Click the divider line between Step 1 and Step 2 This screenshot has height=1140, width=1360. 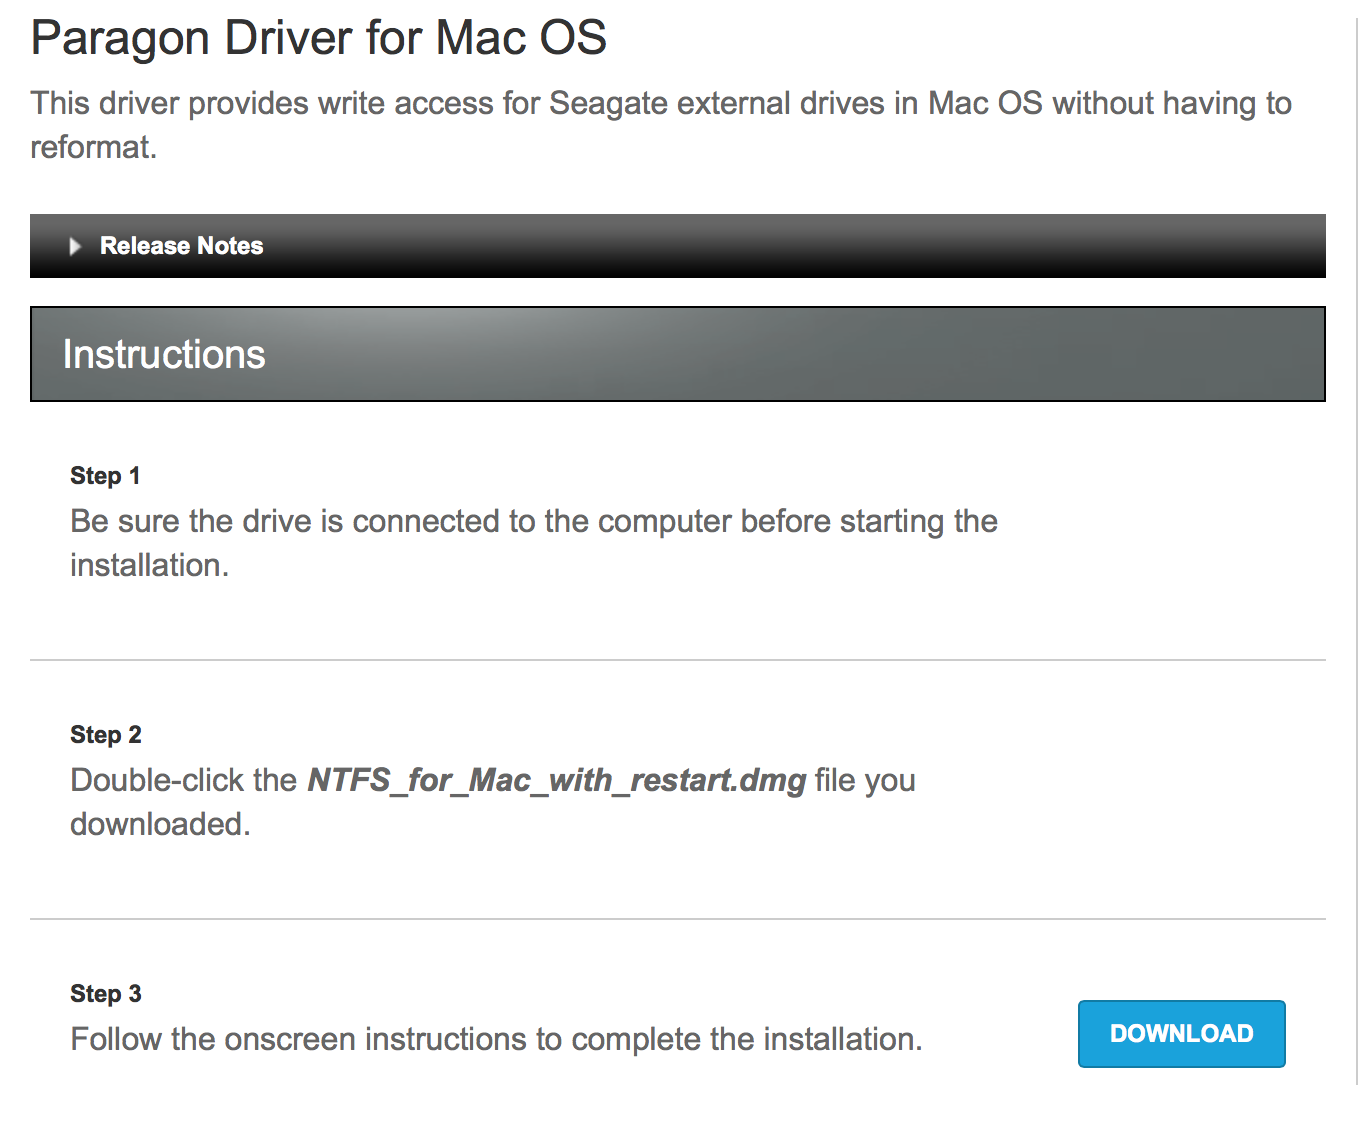tap(677, 660)
